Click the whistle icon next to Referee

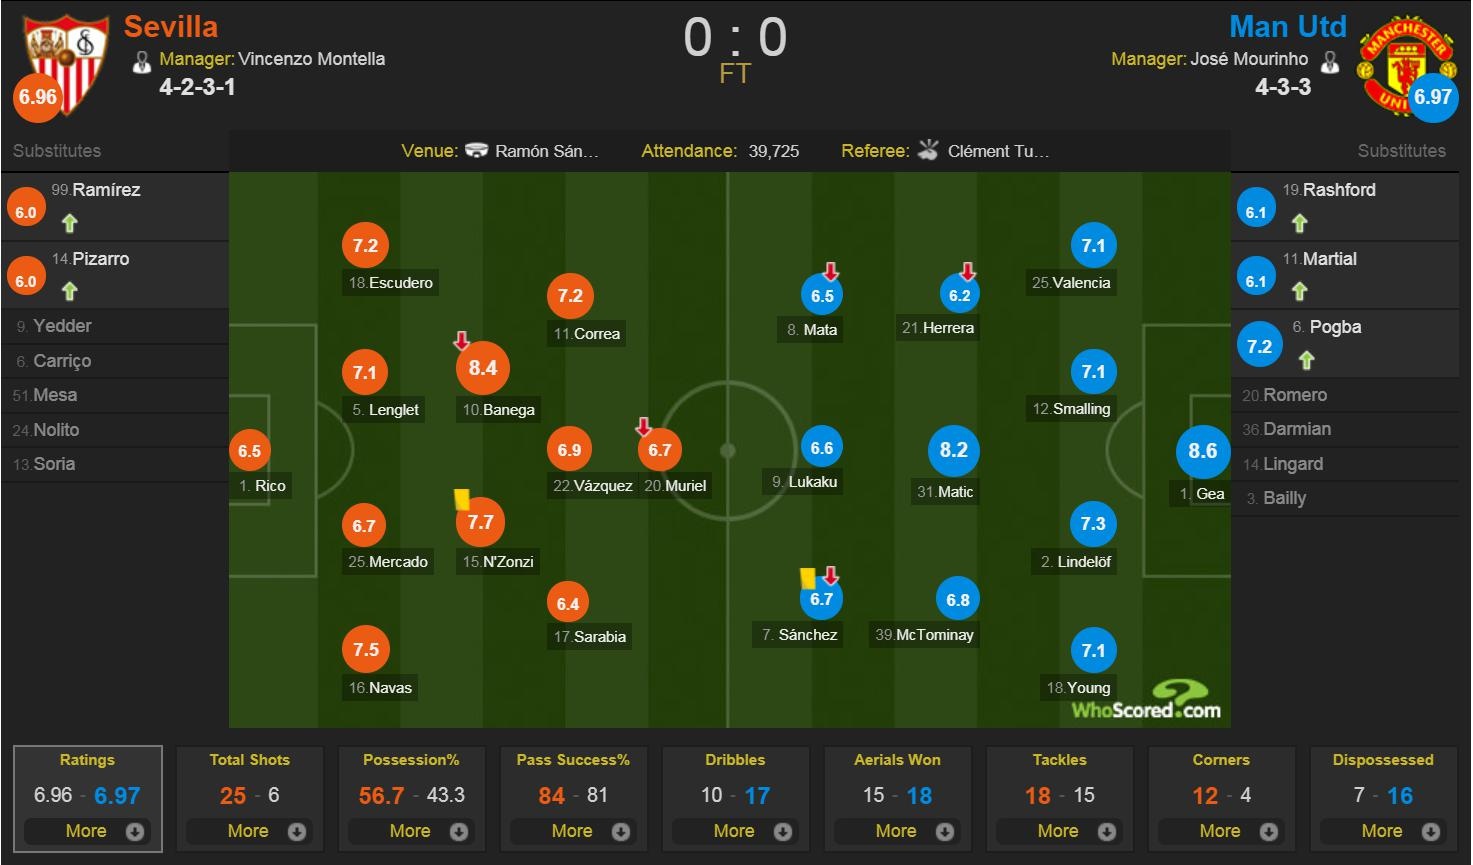(x=928, y=151)
